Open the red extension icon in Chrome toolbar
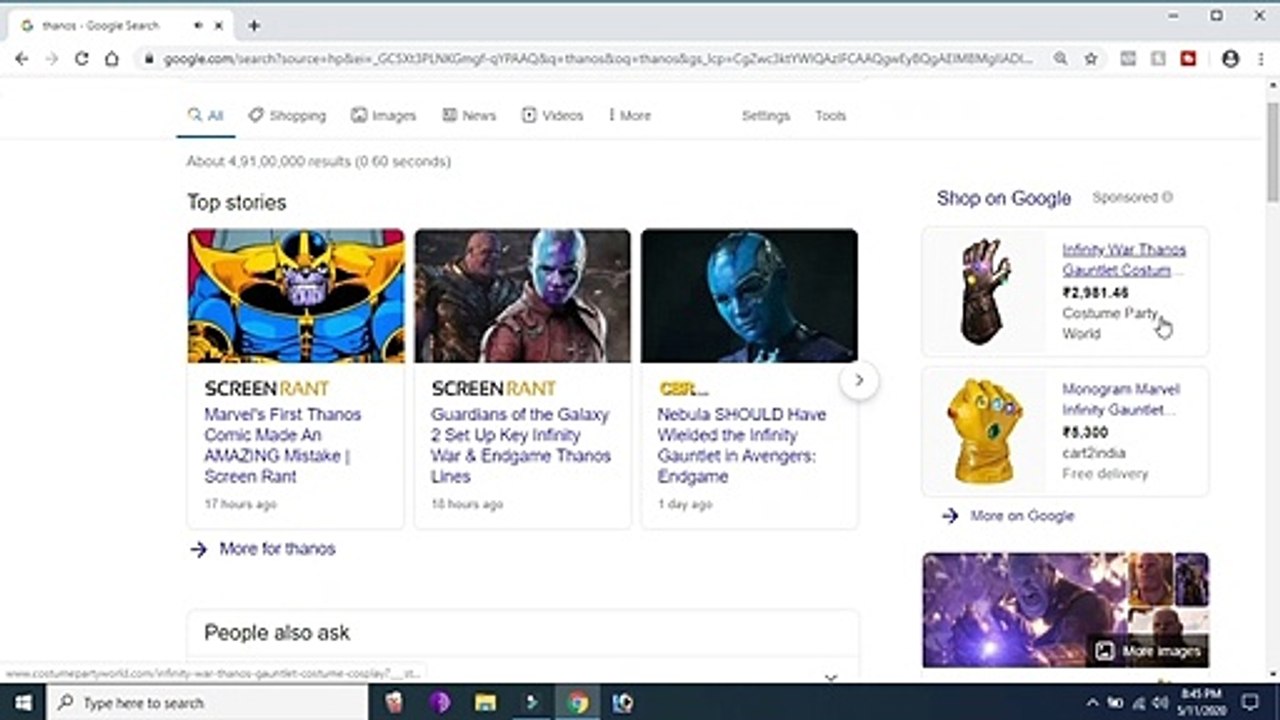This screenshot has height=720, width=1280. pyautogui.click(x=1188, y=59)
